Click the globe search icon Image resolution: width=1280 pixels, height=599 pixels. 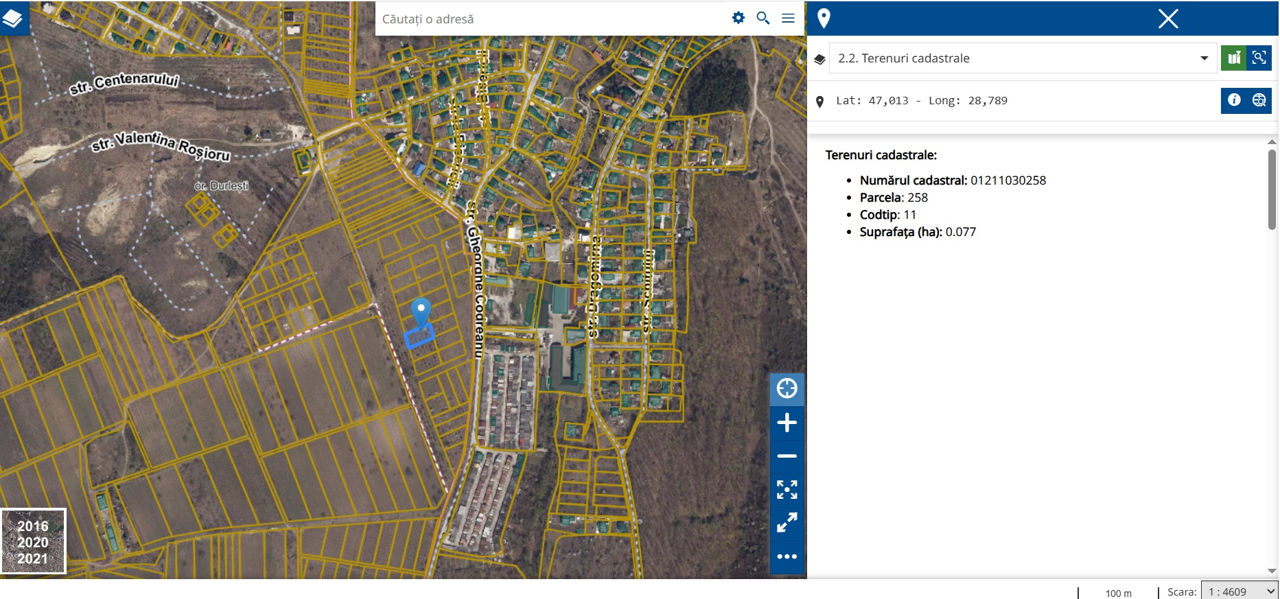click(1259, 100)
